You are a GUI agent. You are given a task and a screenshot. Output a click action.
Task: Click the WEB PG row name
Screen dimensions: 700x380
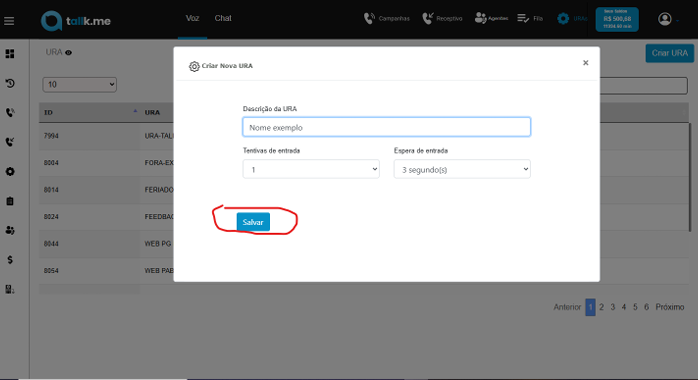coord(158,244)
